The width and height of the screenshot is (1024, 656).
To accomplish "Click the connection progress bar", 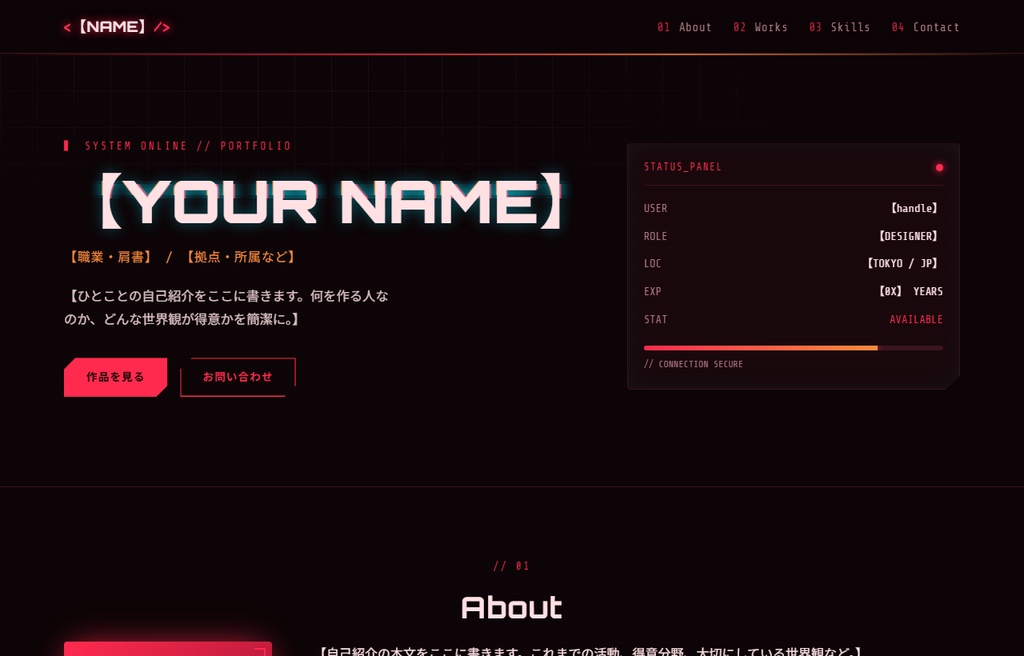I will tap(793, 348).
